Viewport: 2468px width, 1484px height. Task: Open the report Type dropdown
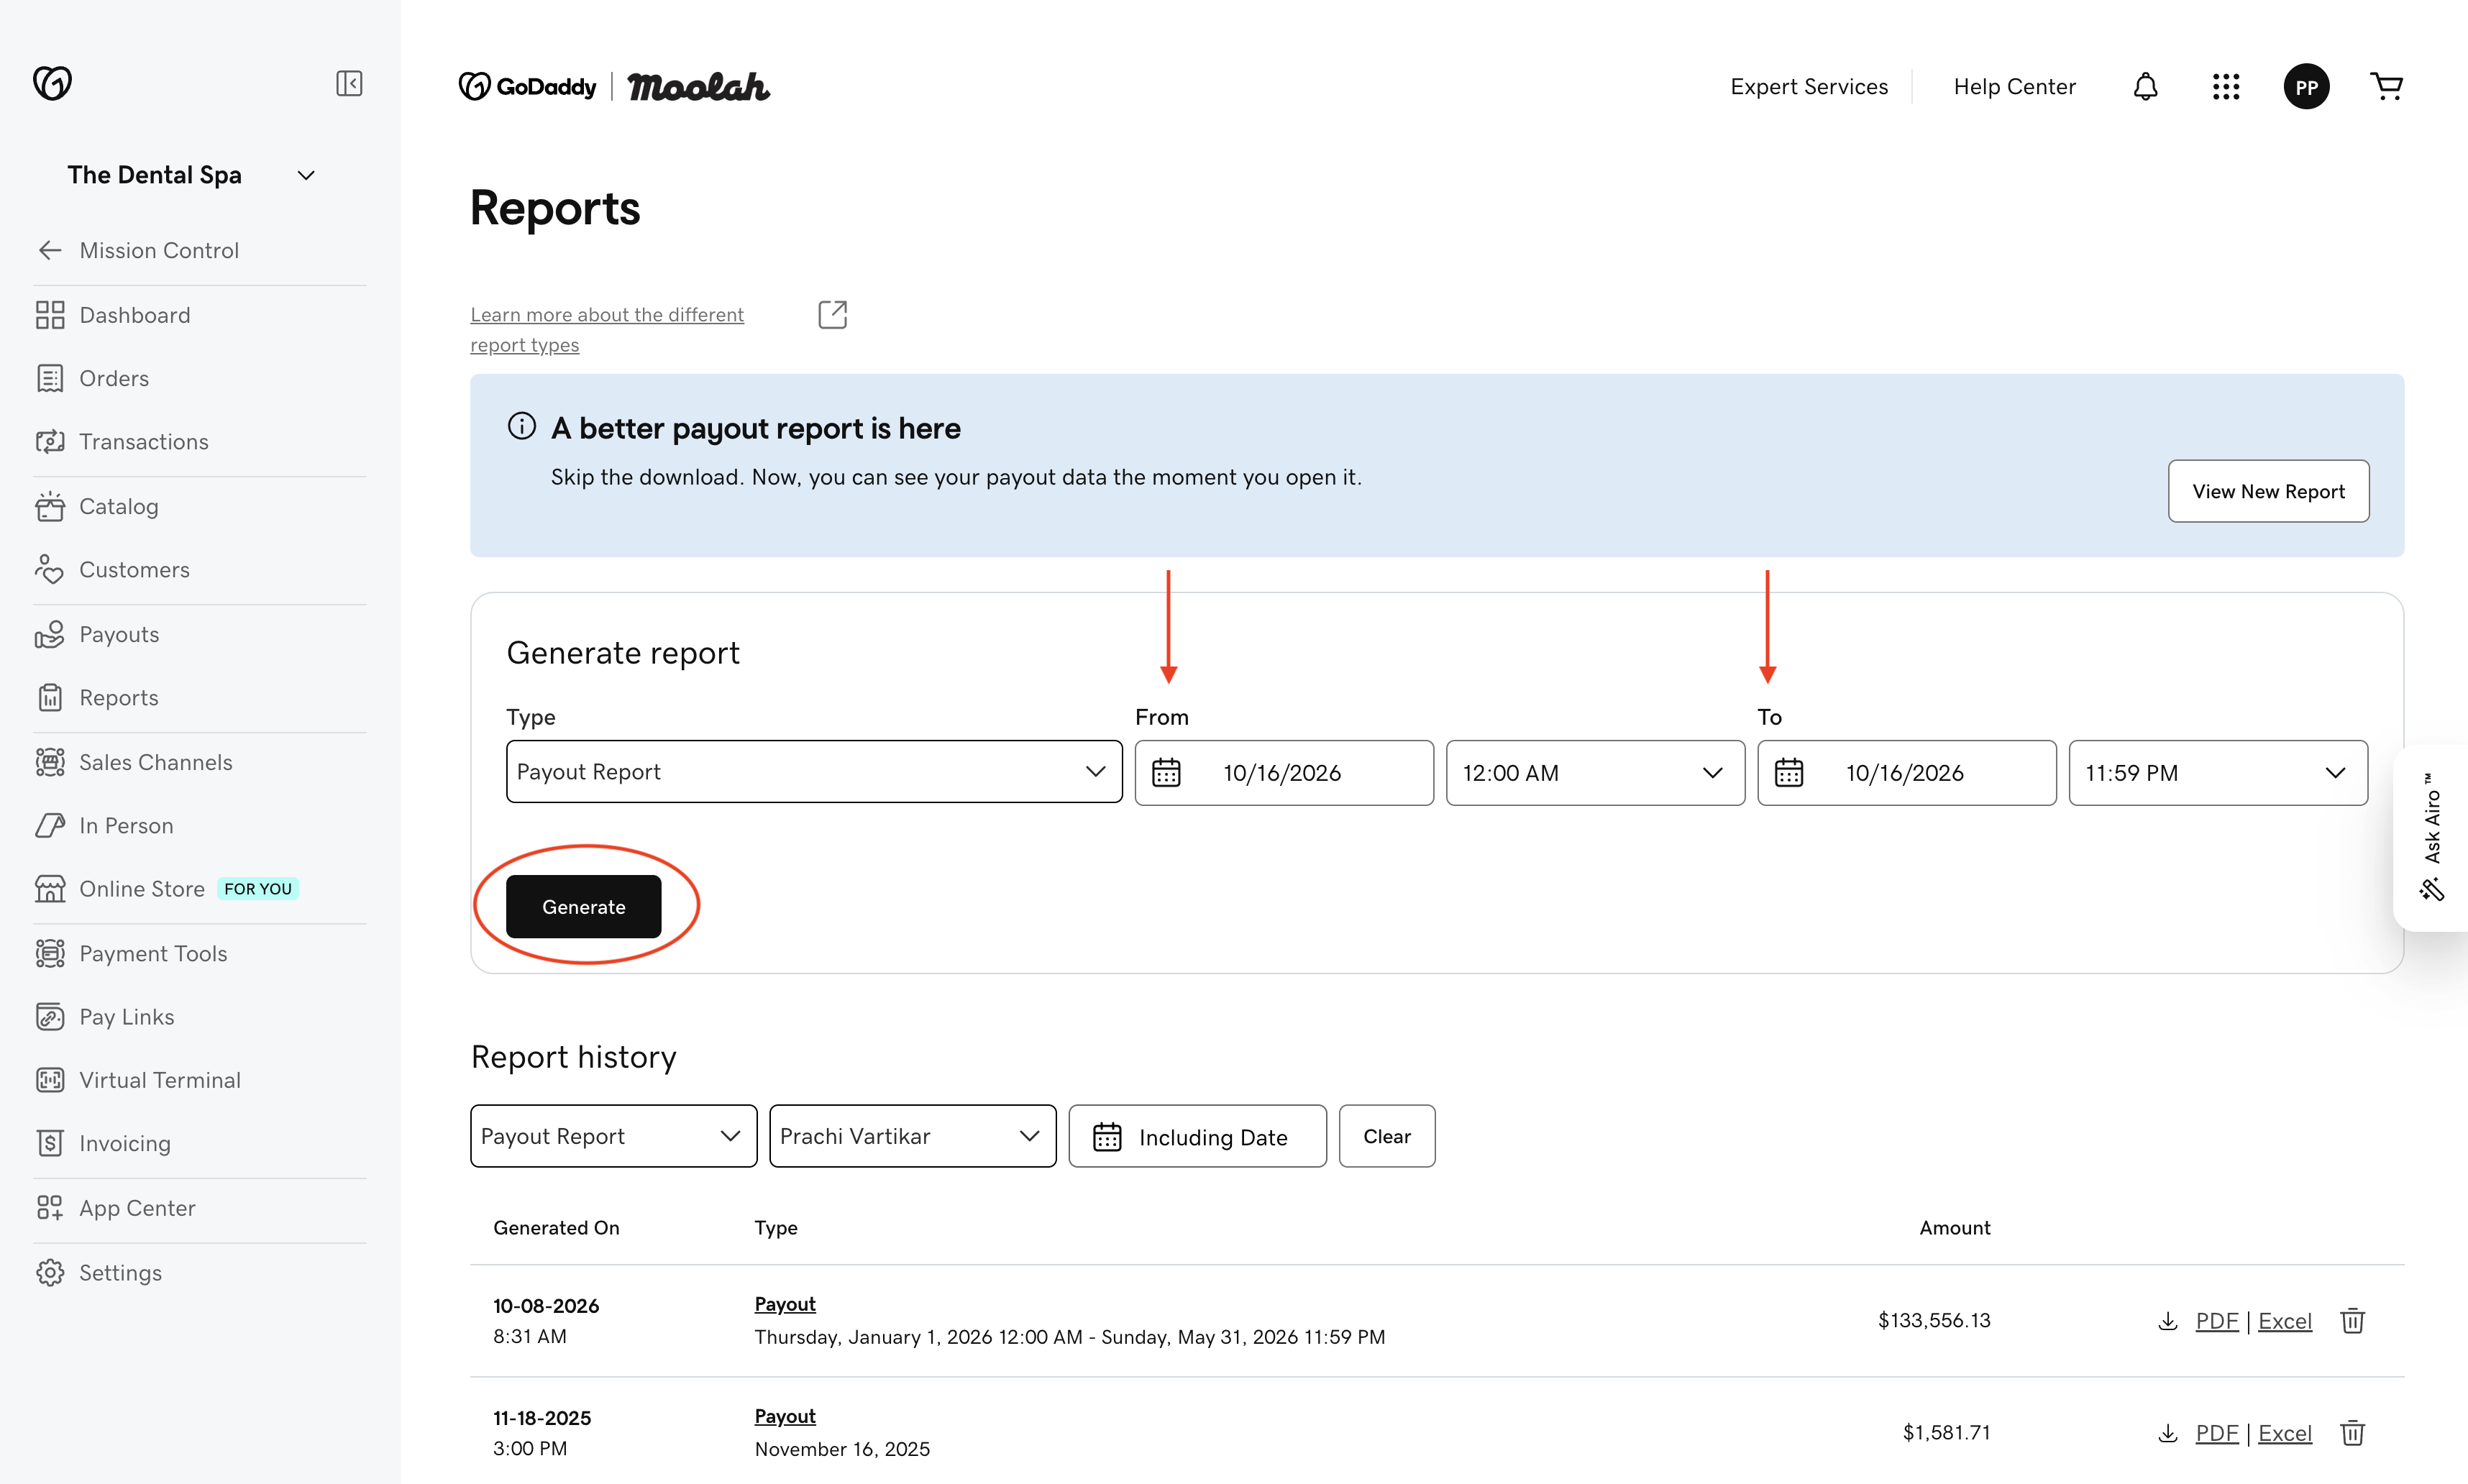click(814, 771)
